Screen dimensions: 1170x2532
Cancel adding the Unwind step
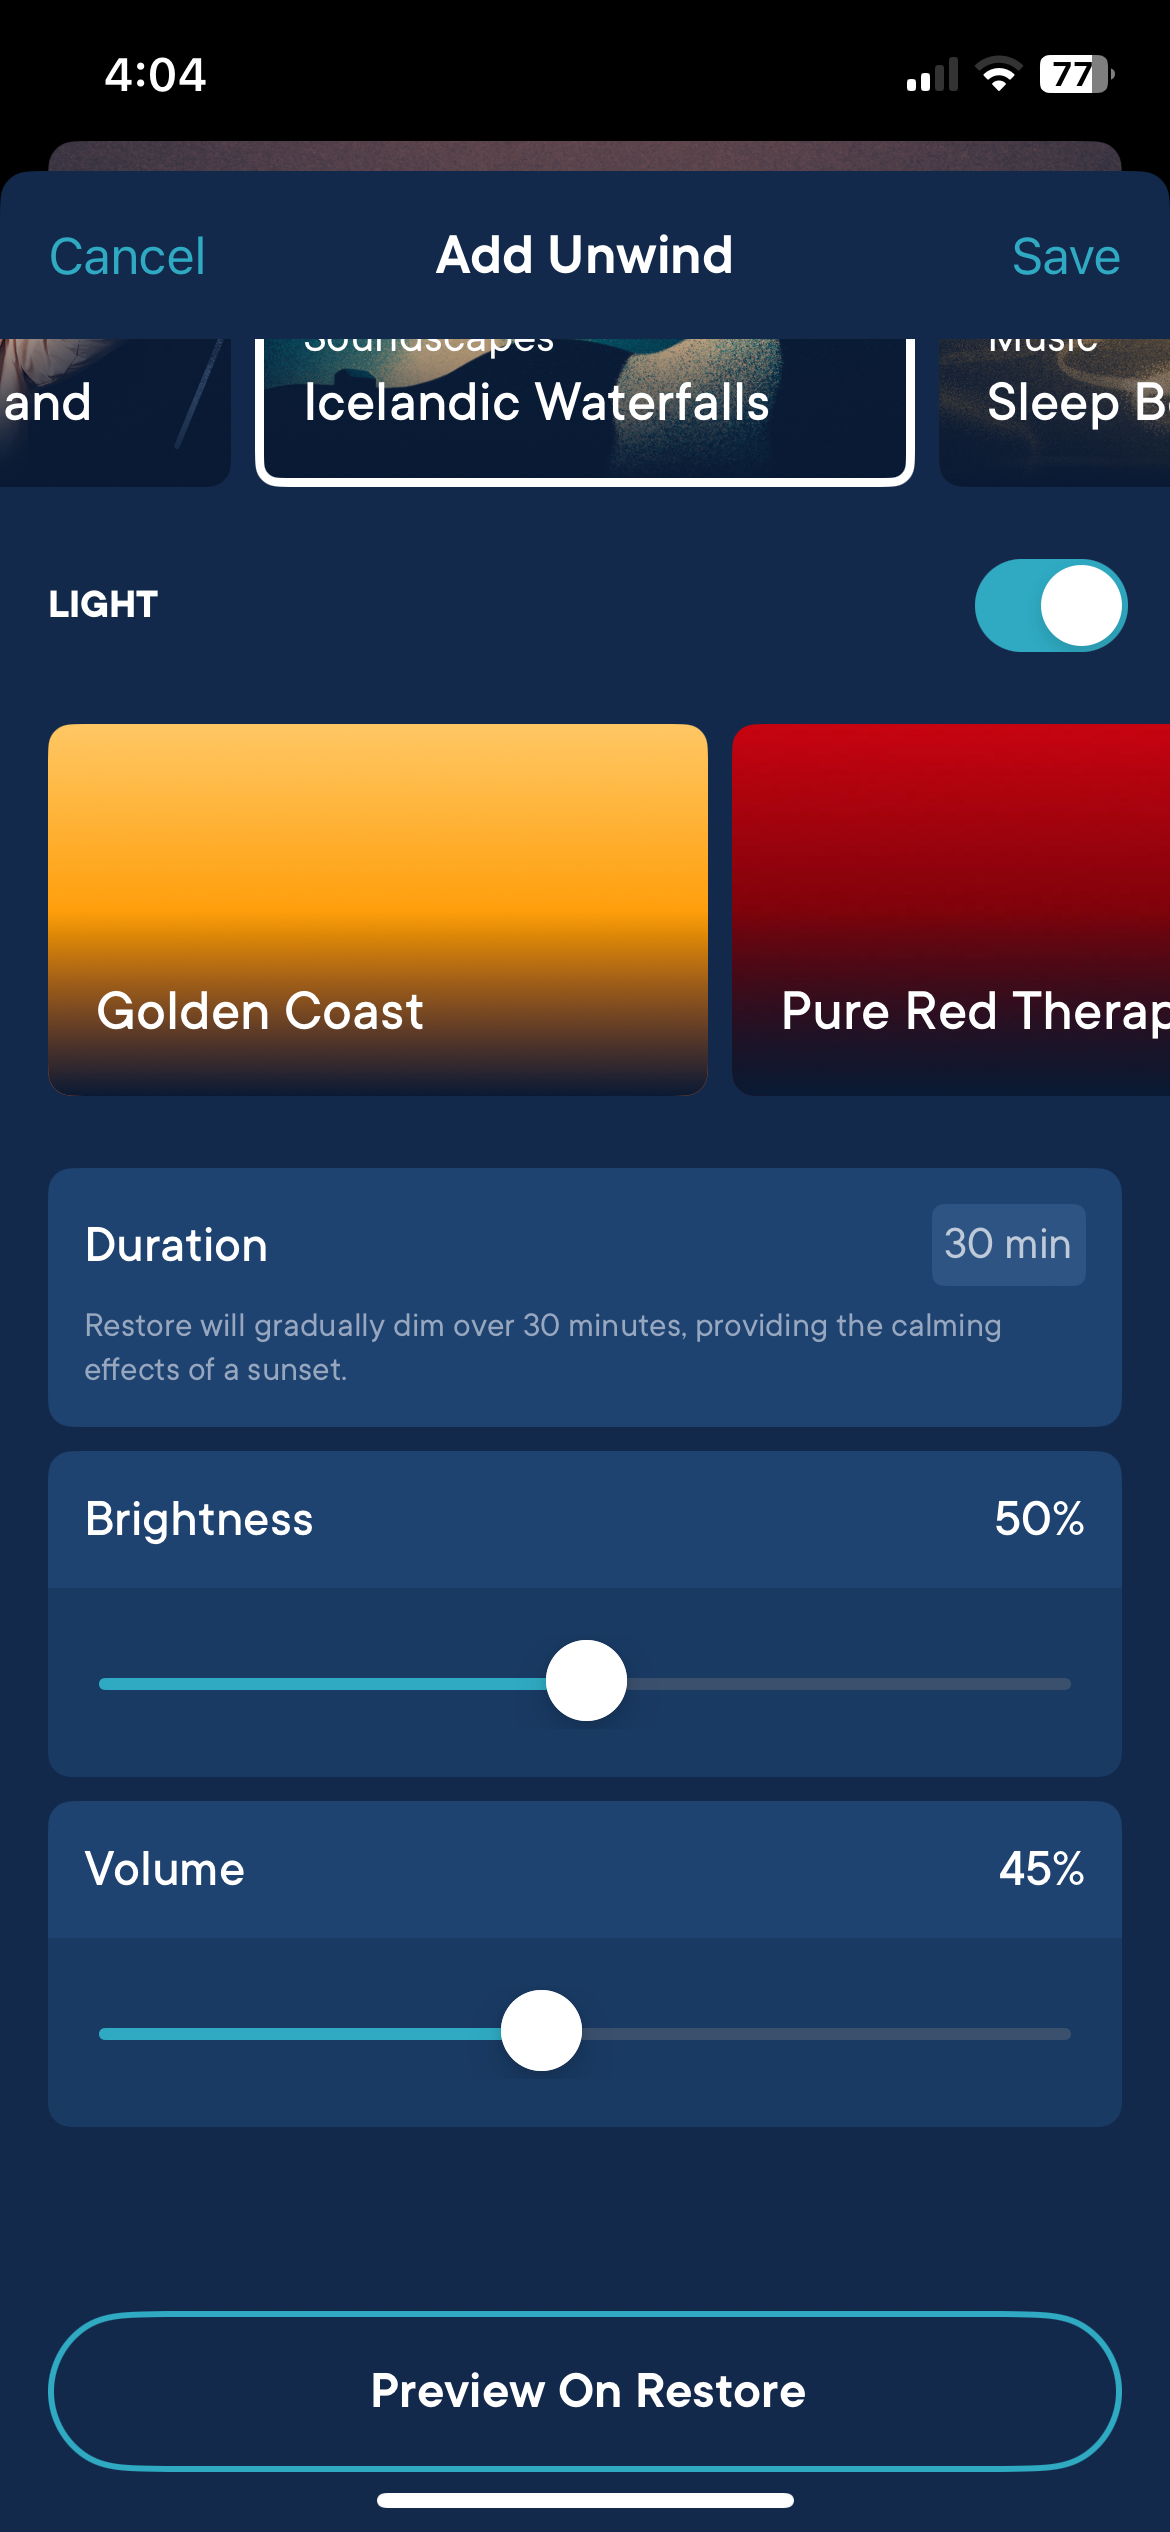coord(127,257)
